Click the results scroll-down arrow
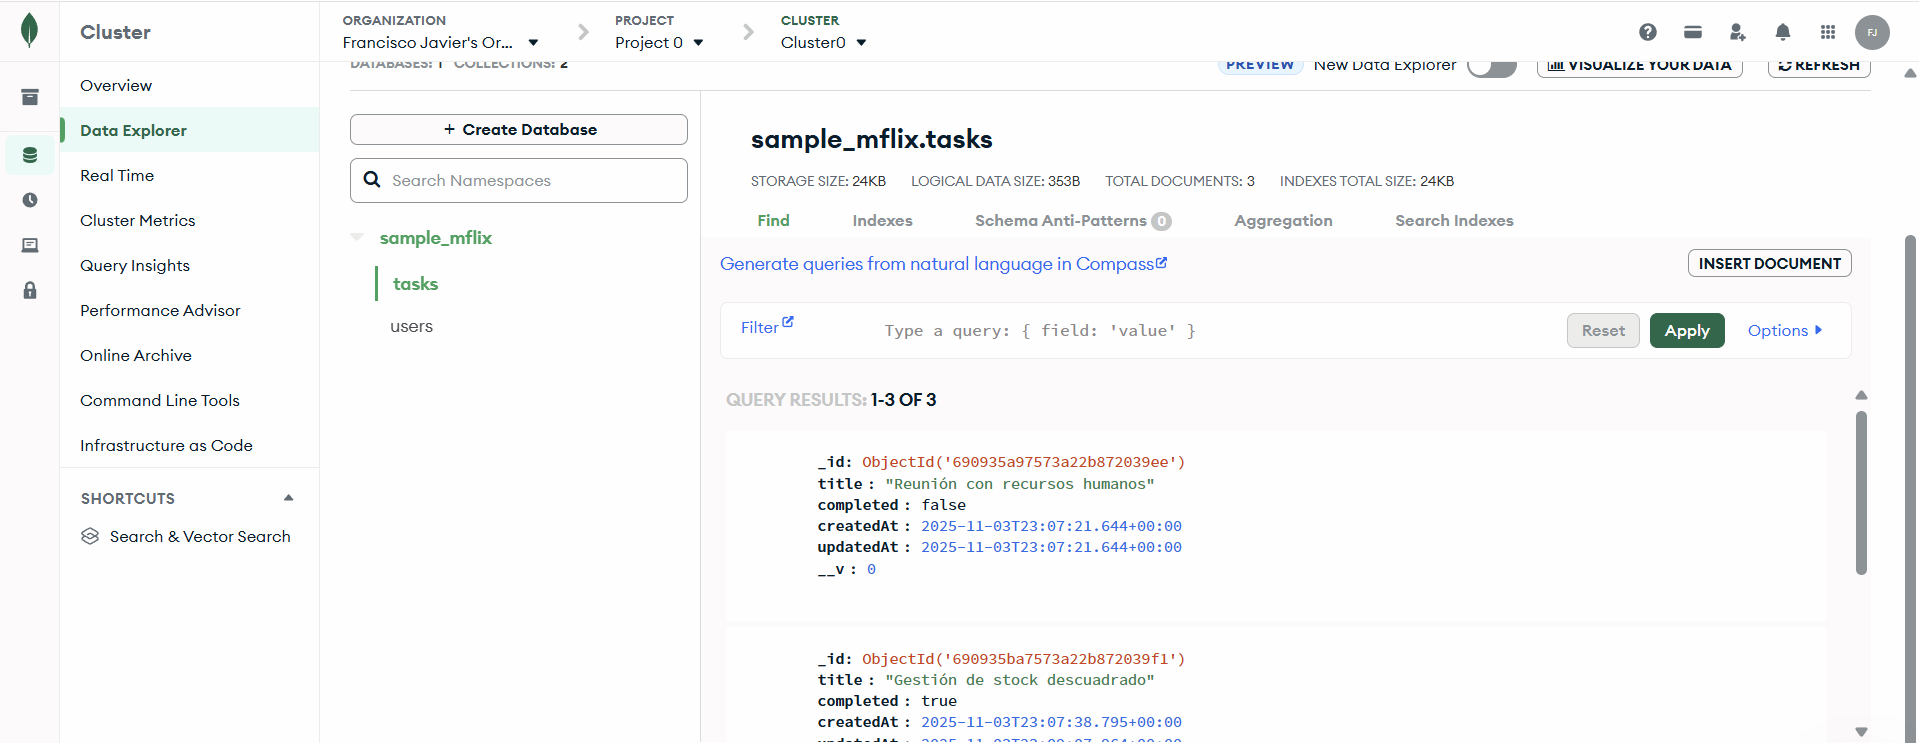Viewport: 1919px width, 743px height. coord(1861,731)
